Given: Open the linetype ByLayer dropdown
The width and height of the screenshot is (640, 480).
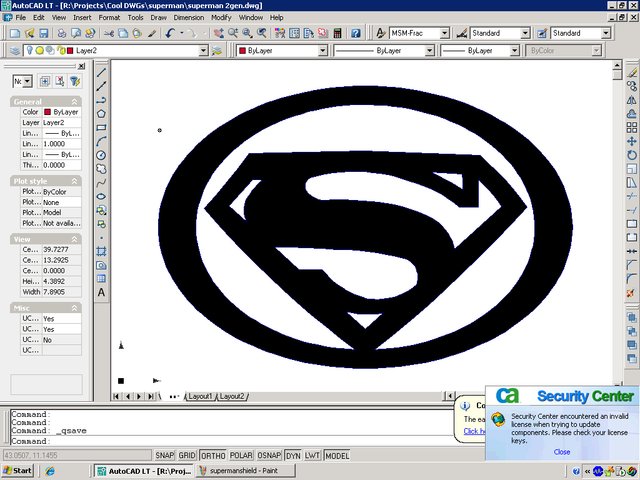Looking at the screenshot, I should (x=429, y=51).
